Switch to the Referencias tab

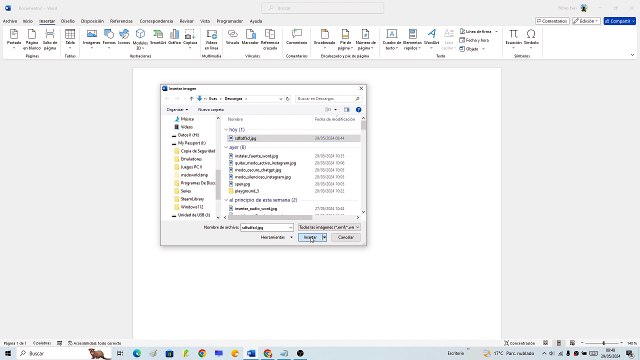tap(121, 21)
